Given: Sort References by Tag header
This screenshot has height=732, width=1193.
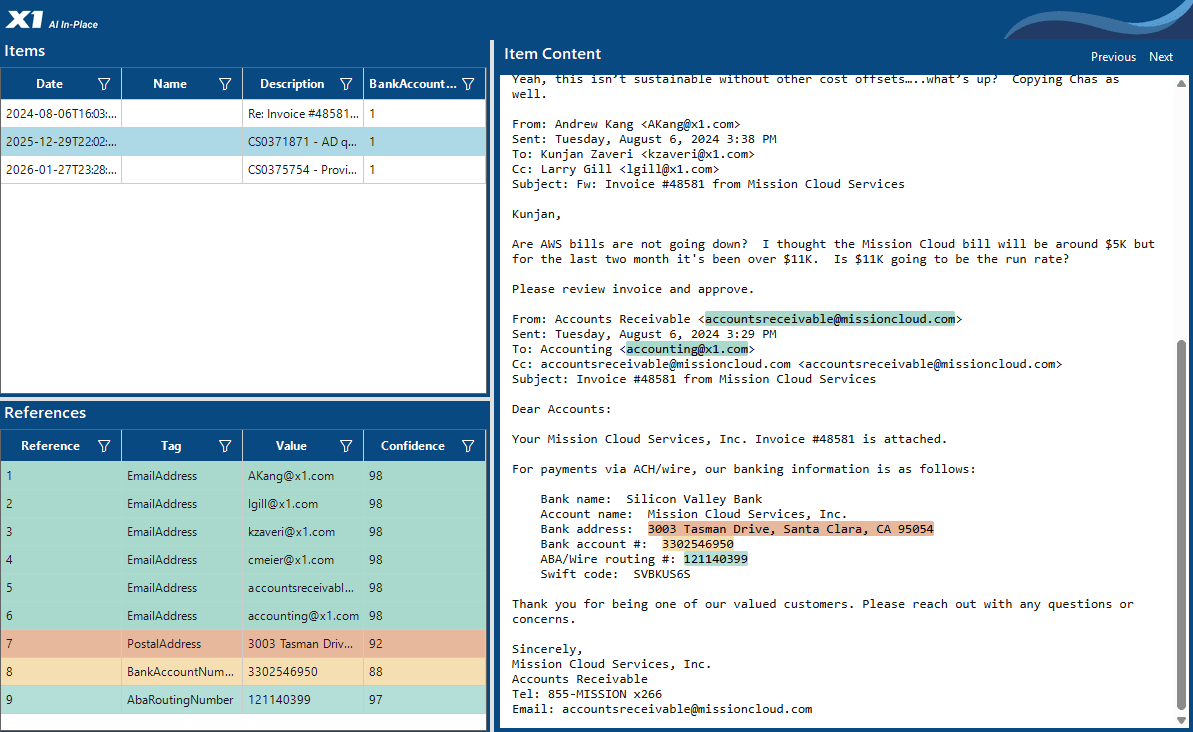Looking at the screenshot, I should click(171, 446).
